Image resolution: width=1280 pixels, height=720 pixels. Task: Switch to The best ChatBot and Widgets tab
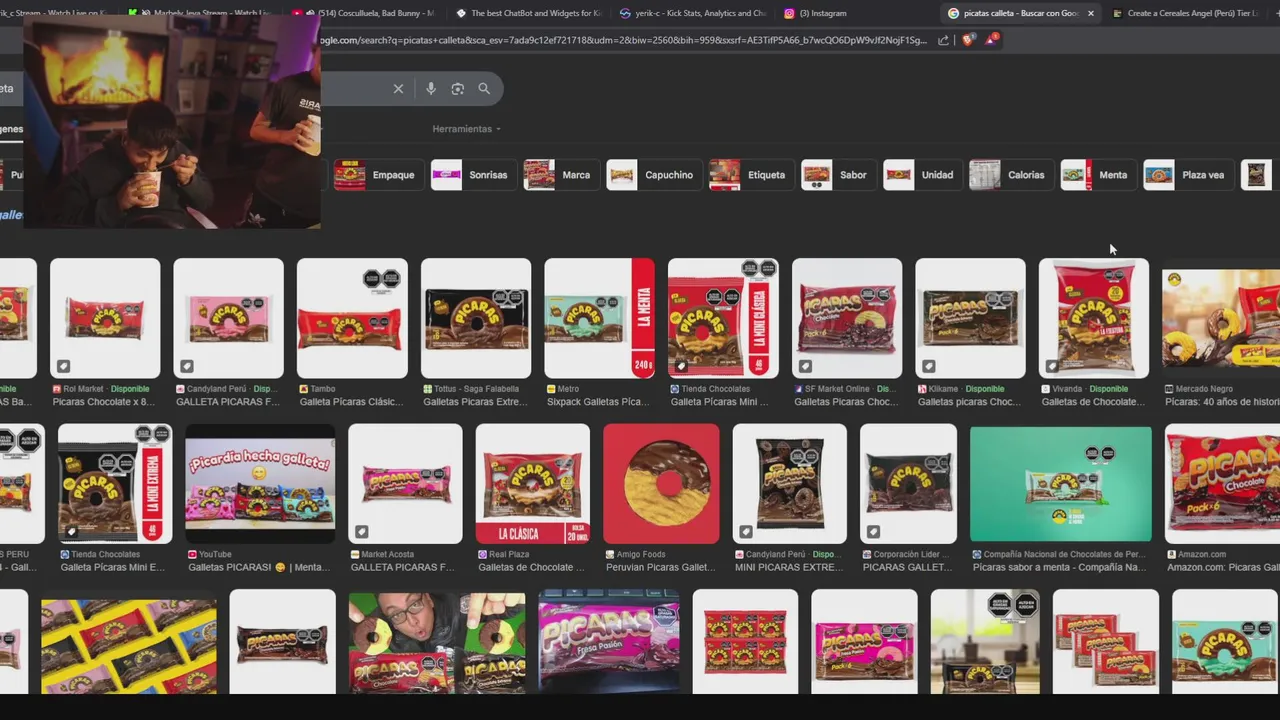(x=529, y=13)
